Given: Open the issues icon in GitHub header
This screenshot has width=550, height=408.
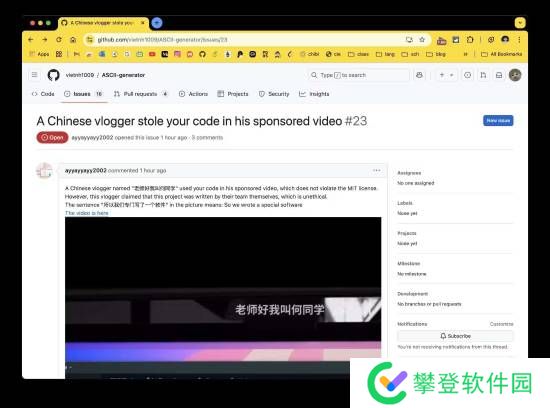Looking at the screenshot, I should click(467, 75).
